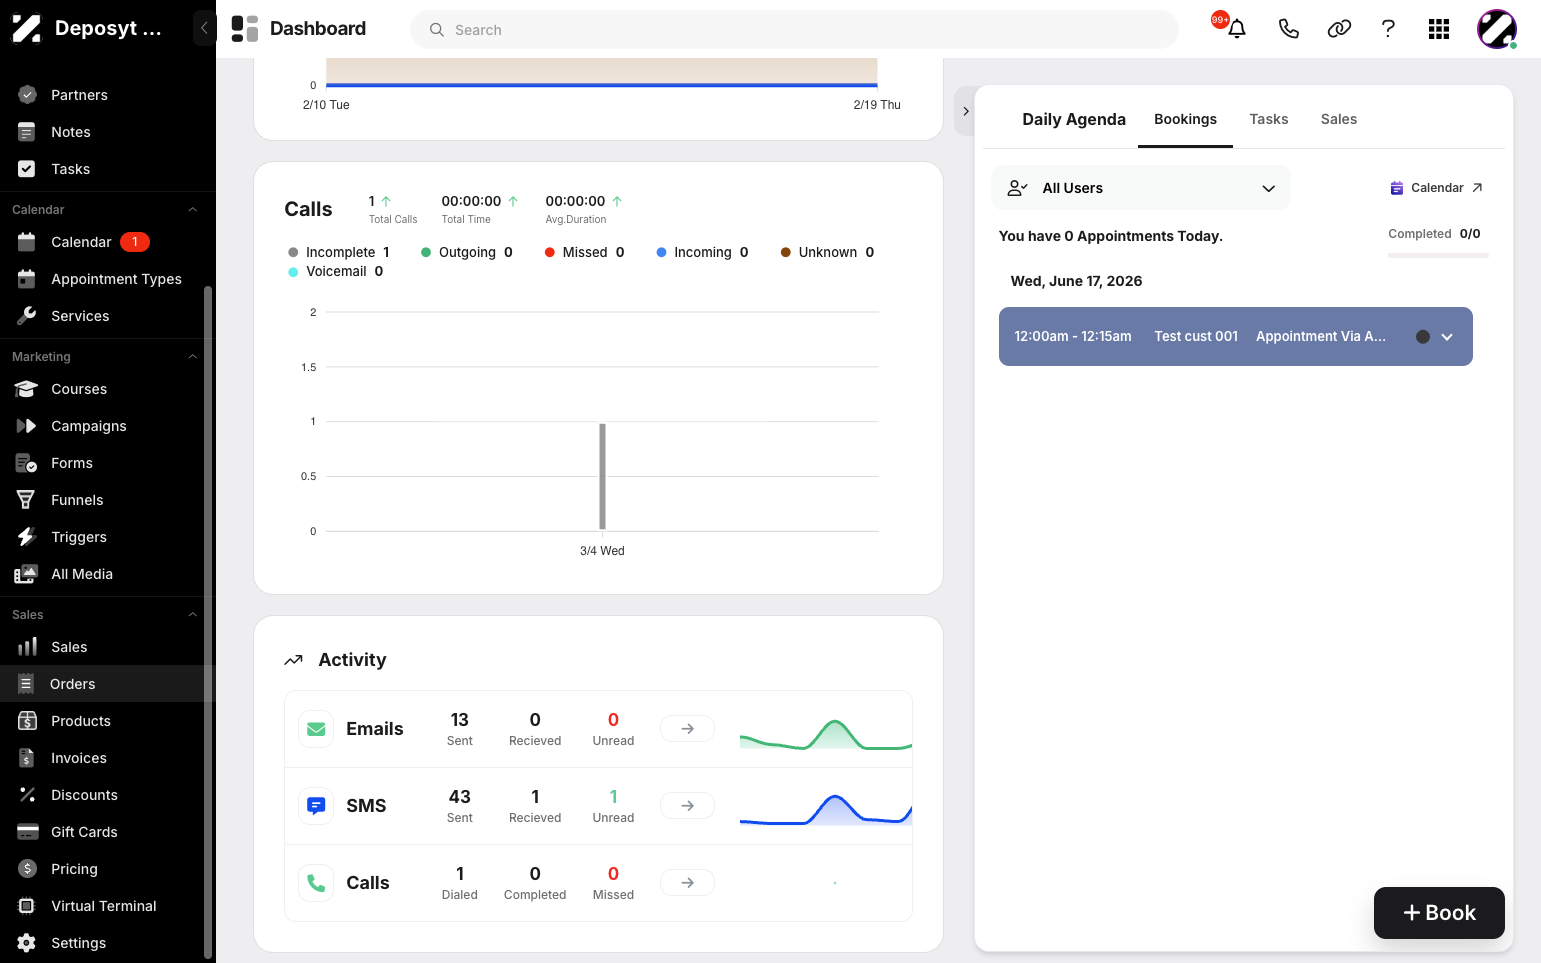1541x963 pixels.
Task: Open Funnels in the sidebar
Action: coord(108,500)
